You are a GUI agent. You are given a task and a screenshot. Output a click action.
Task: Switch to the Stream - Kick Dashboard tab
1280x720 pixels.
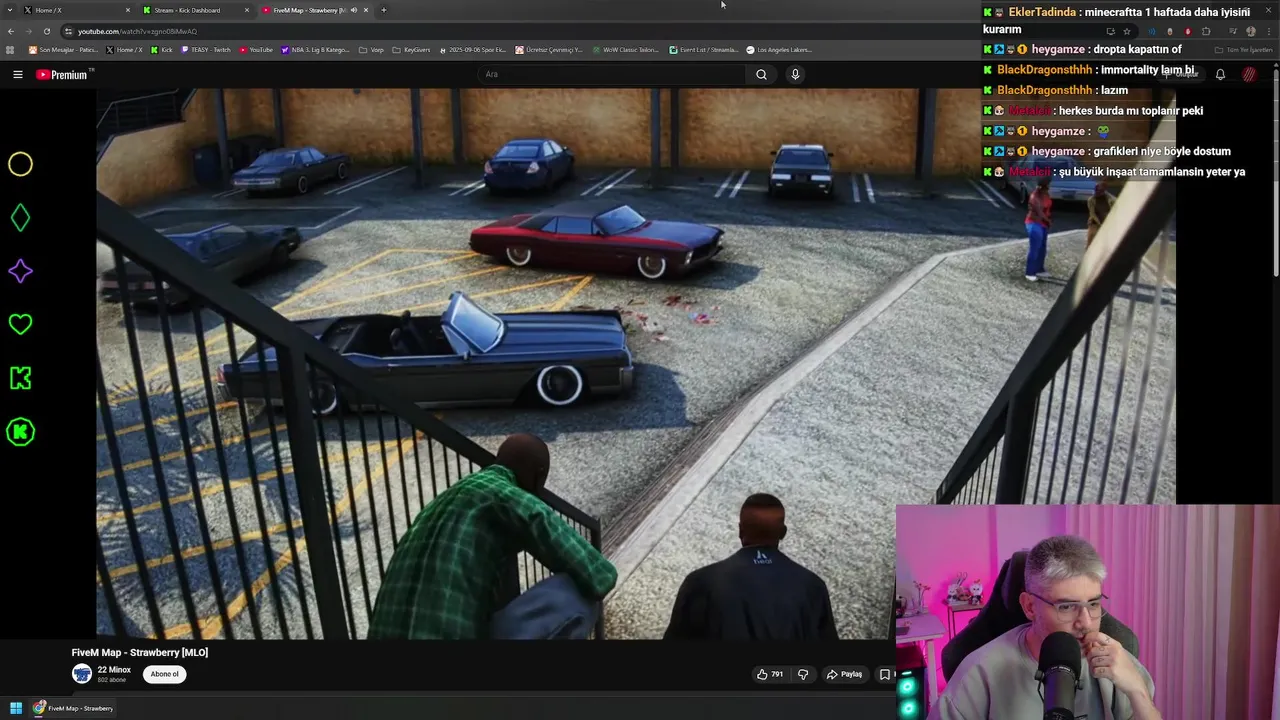point(195,10)
